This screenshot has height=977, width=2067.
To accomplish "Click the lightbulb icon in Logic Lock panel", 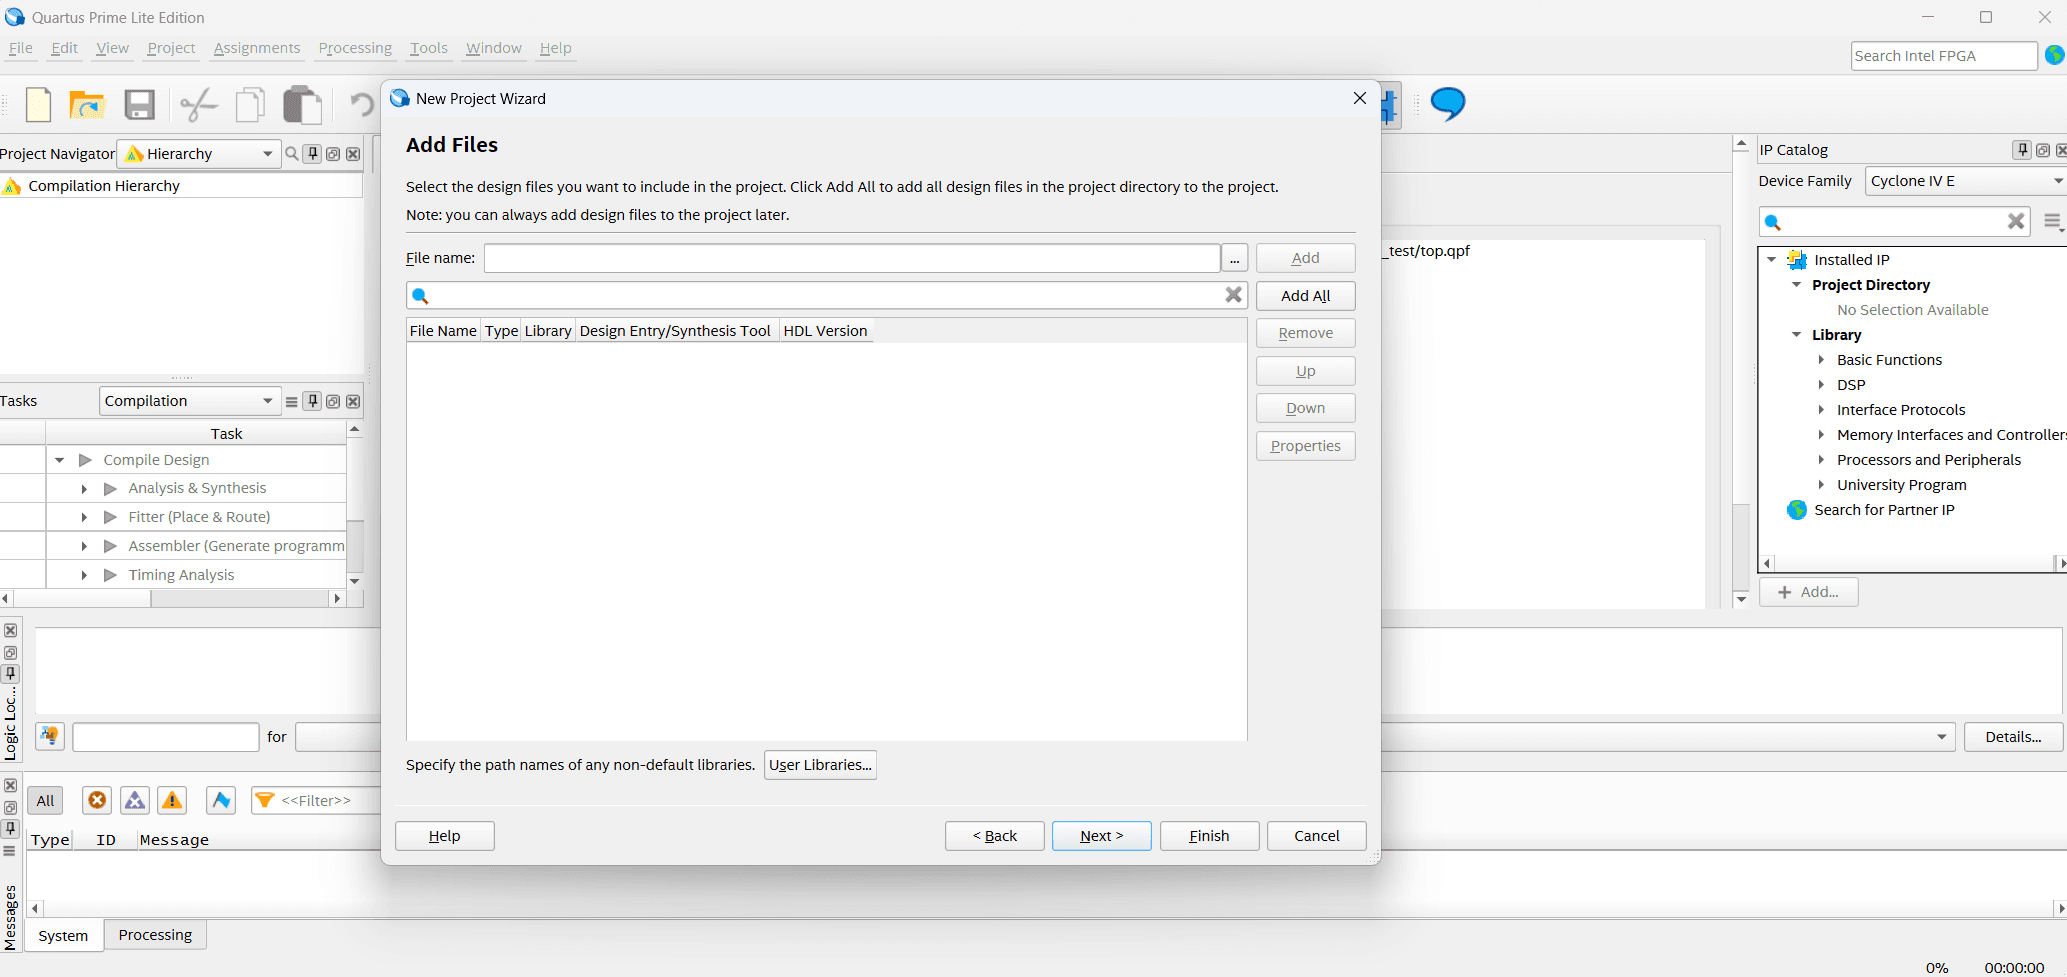I will 50,737.
